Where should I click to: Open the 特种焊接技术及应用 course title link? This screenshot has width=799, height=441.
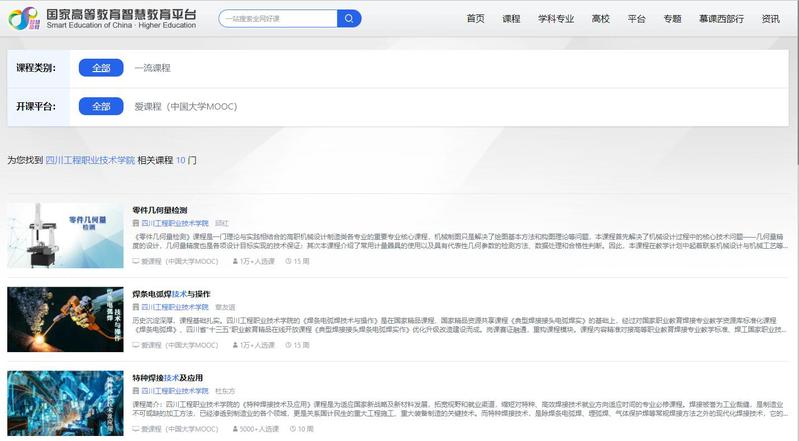(168, 379)
